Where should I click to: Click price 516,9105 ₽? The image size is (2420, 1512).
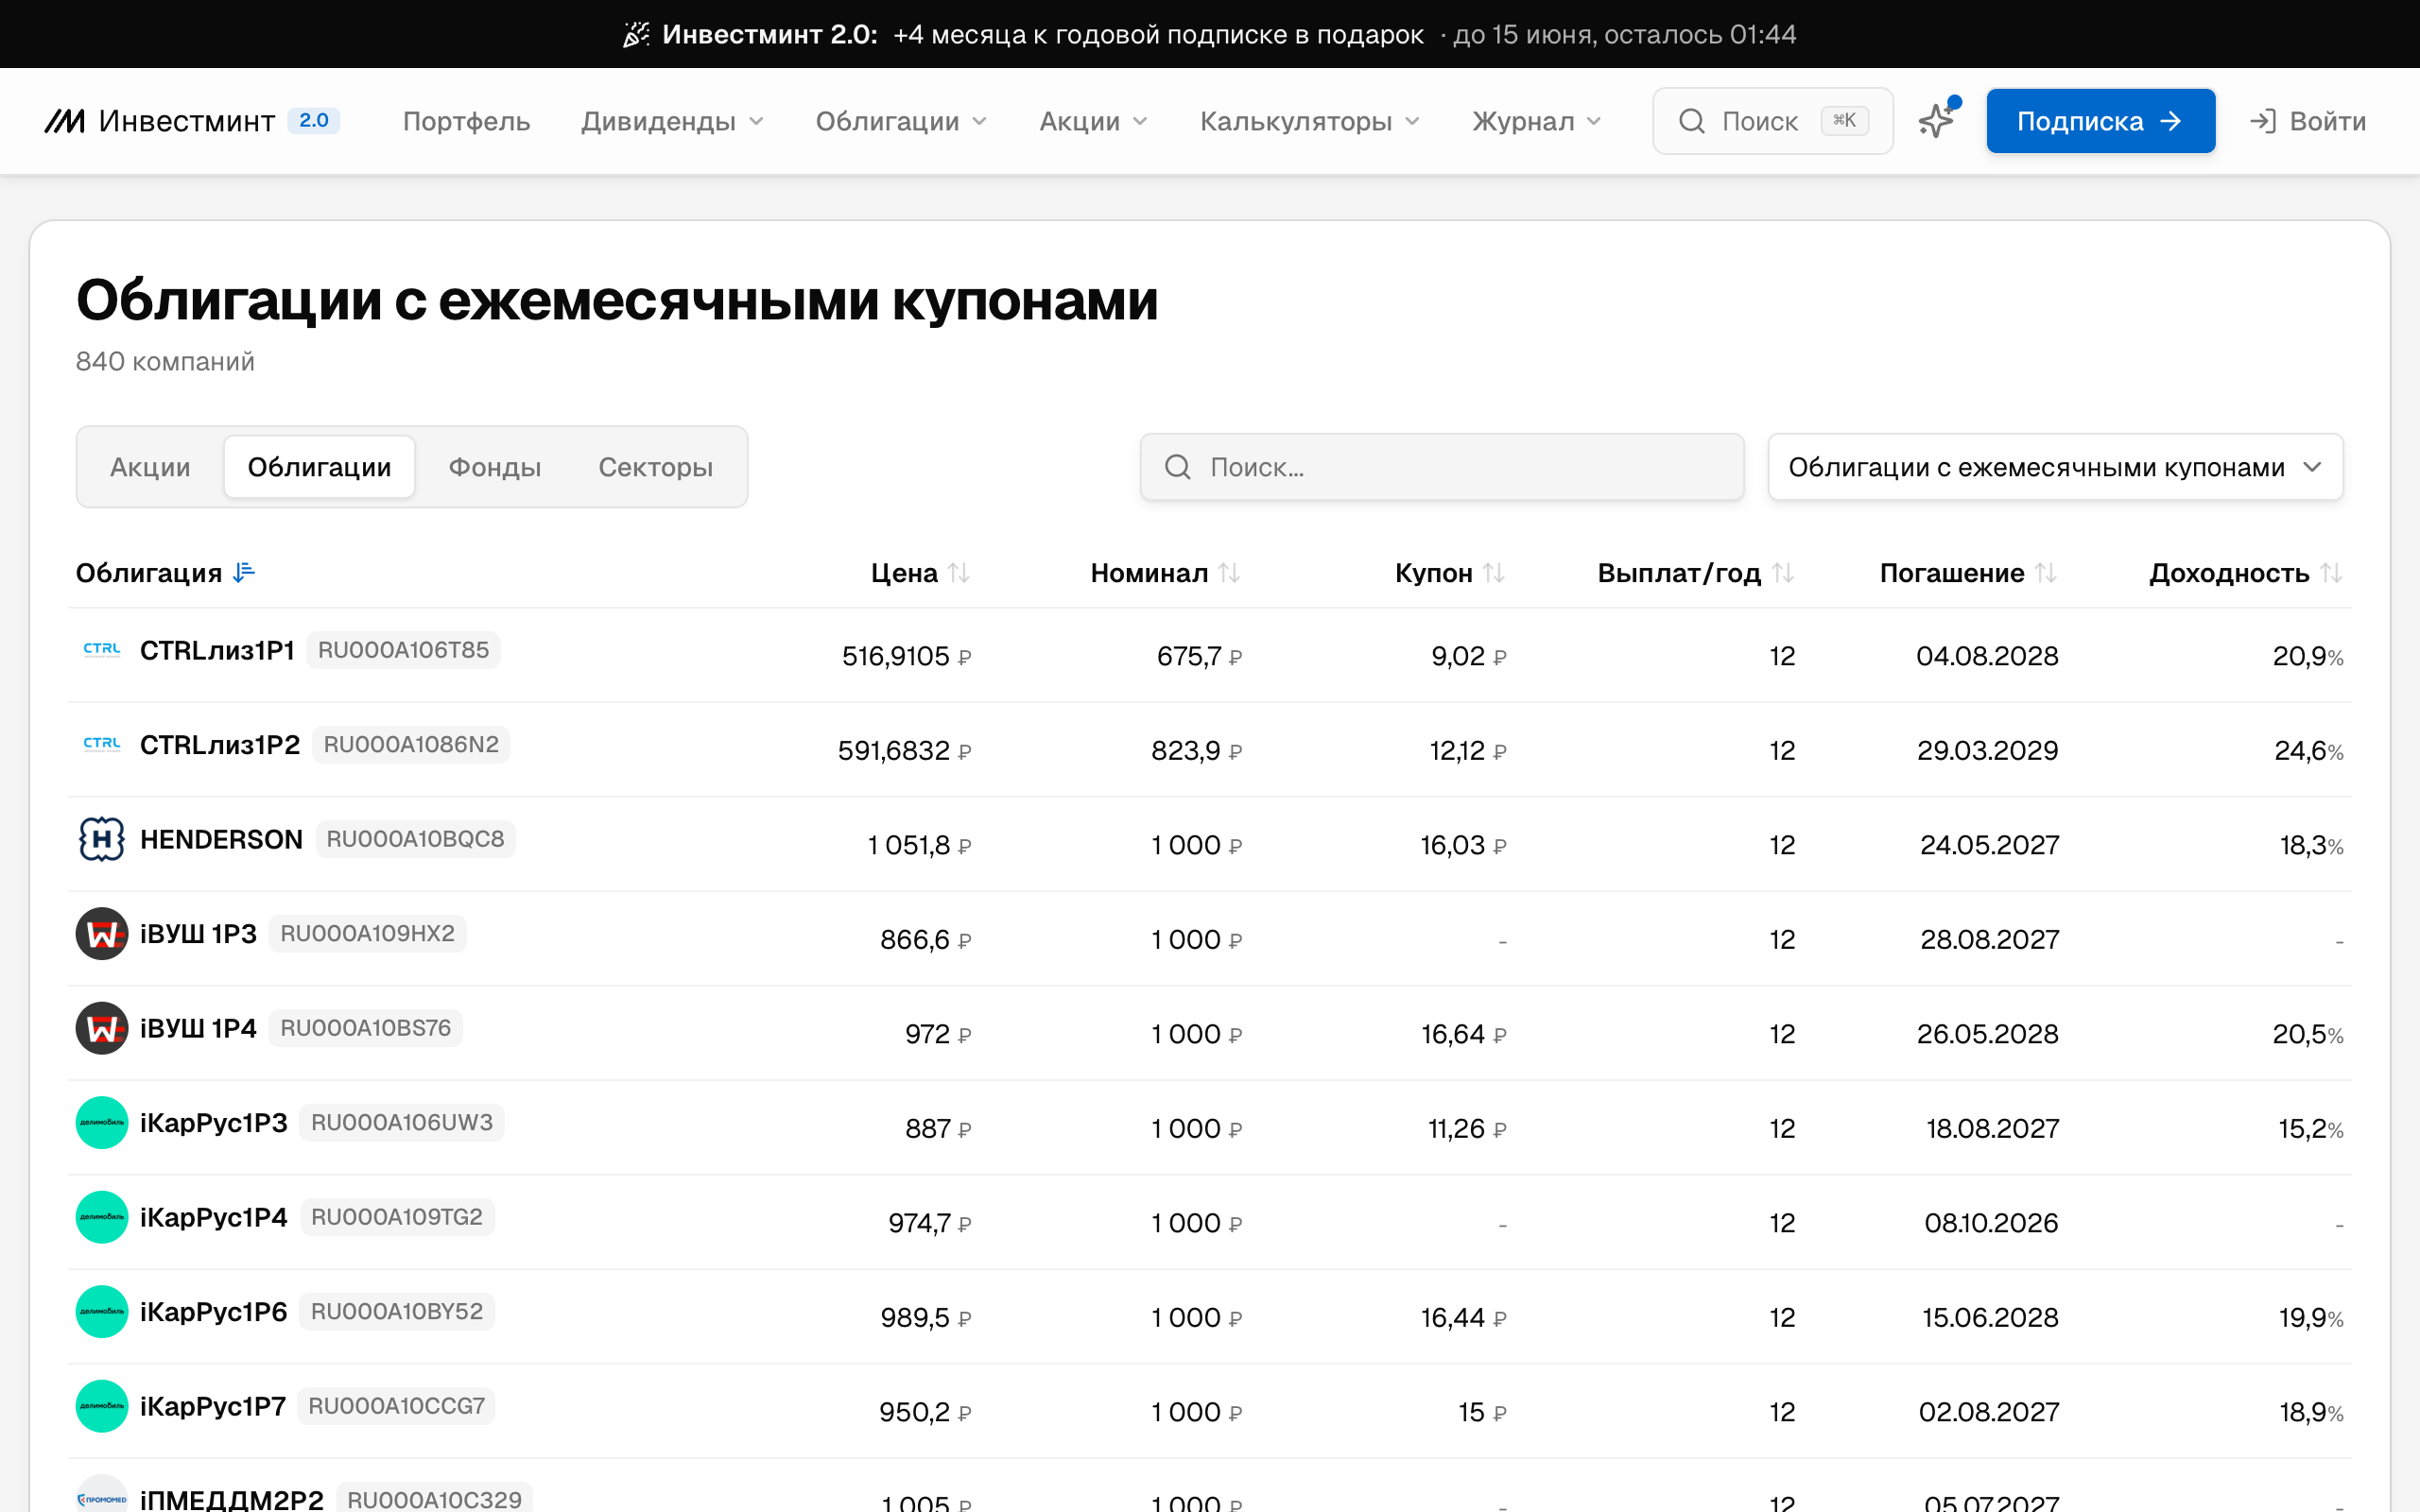pyautogui.click(x=906, y=656)
